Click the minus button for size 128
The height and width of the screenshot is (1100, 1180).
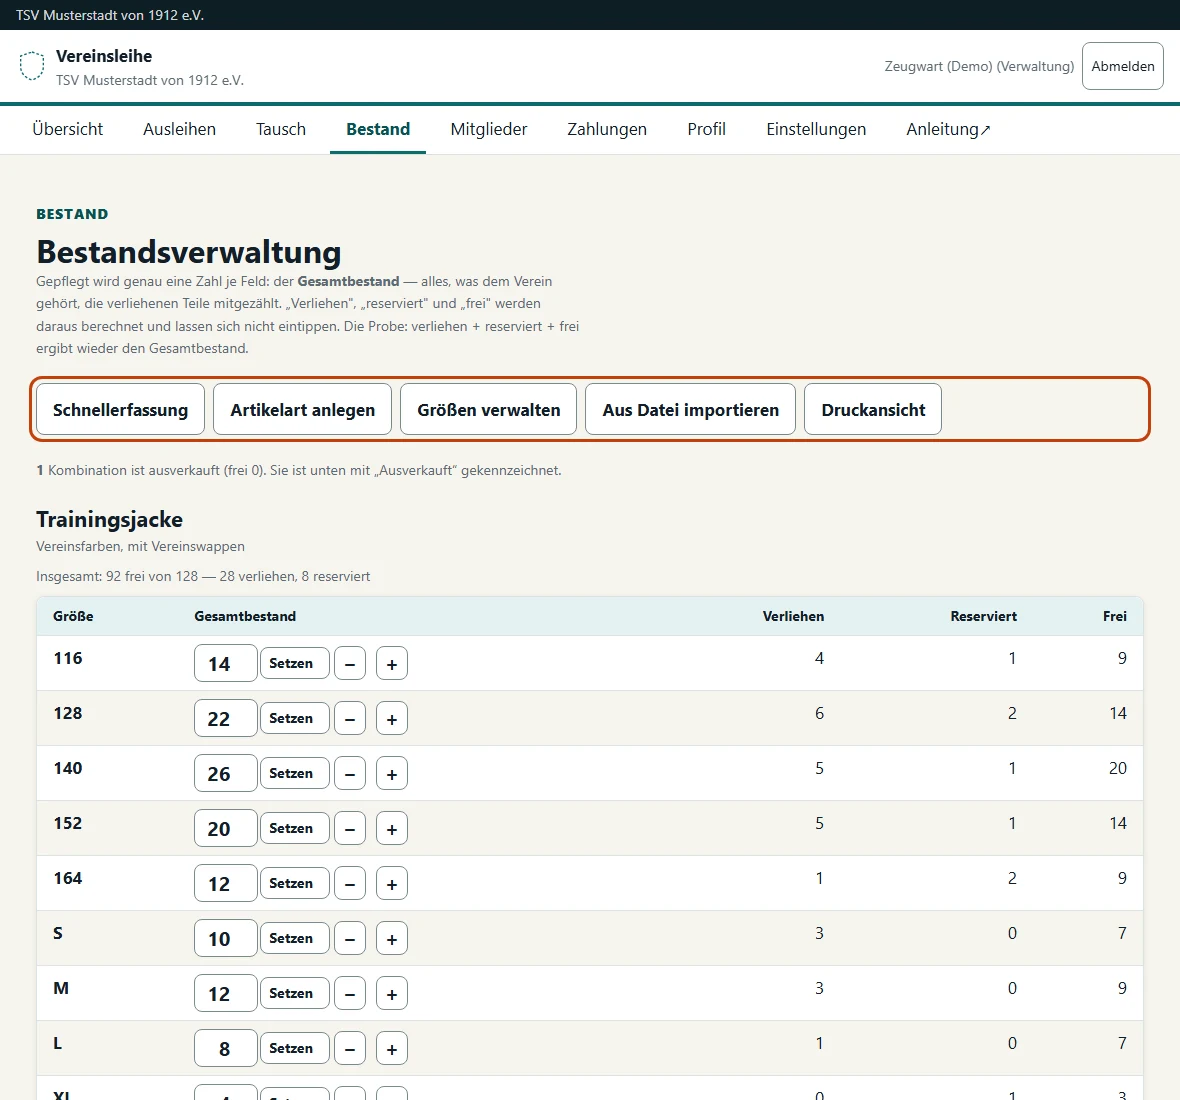pos(350,719)
